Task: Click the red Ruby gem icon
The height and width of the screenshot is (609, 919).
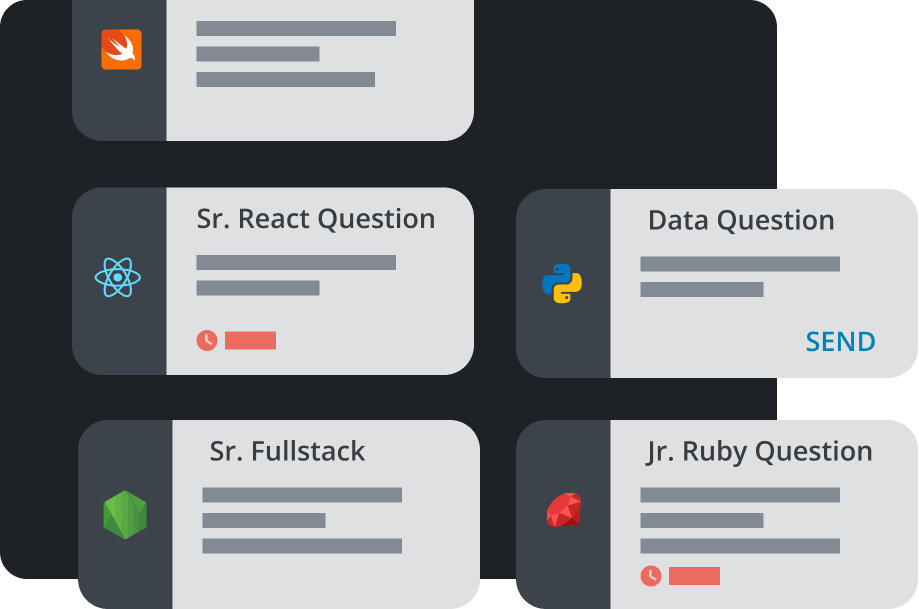Action: [563, 512]
